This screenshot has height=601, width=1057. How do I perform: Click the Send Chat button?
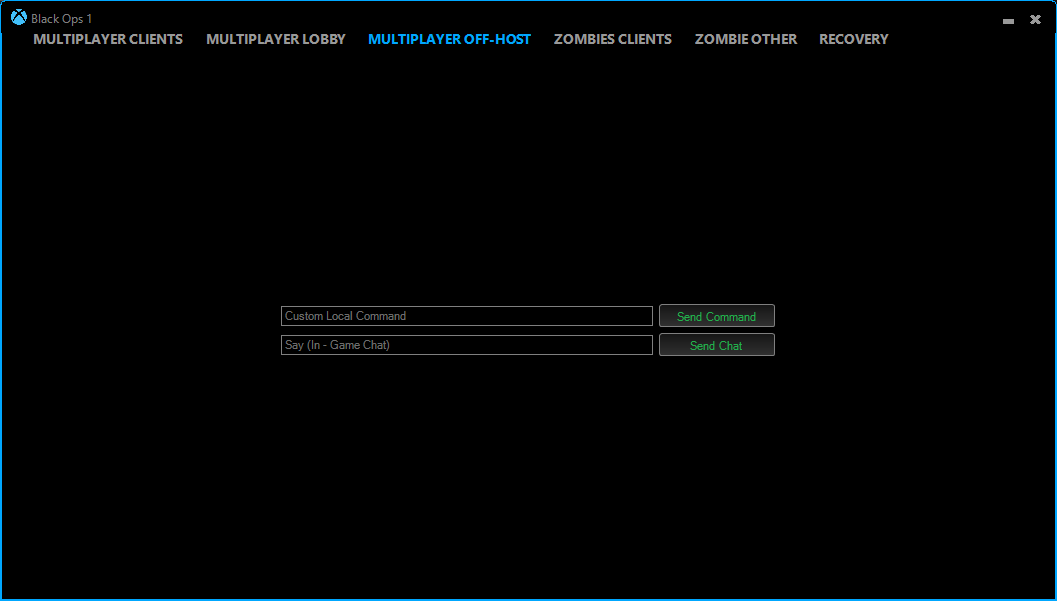click(x=717, y=345)
